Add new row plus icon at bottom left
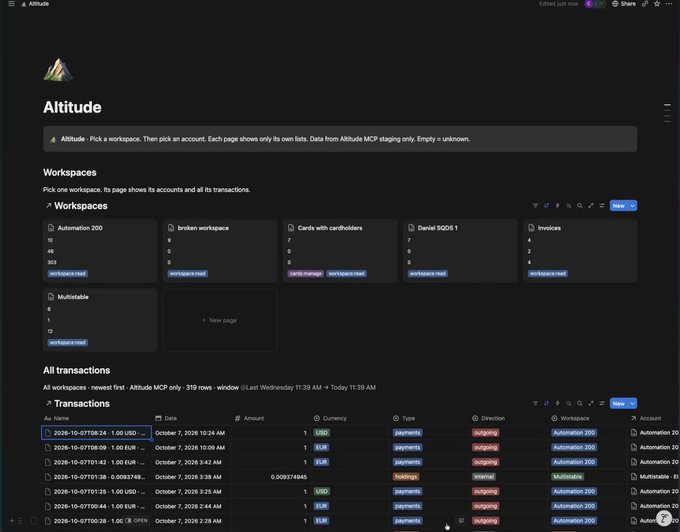The height and width of the screenshot is (532, 680). (x=12, y=521)
